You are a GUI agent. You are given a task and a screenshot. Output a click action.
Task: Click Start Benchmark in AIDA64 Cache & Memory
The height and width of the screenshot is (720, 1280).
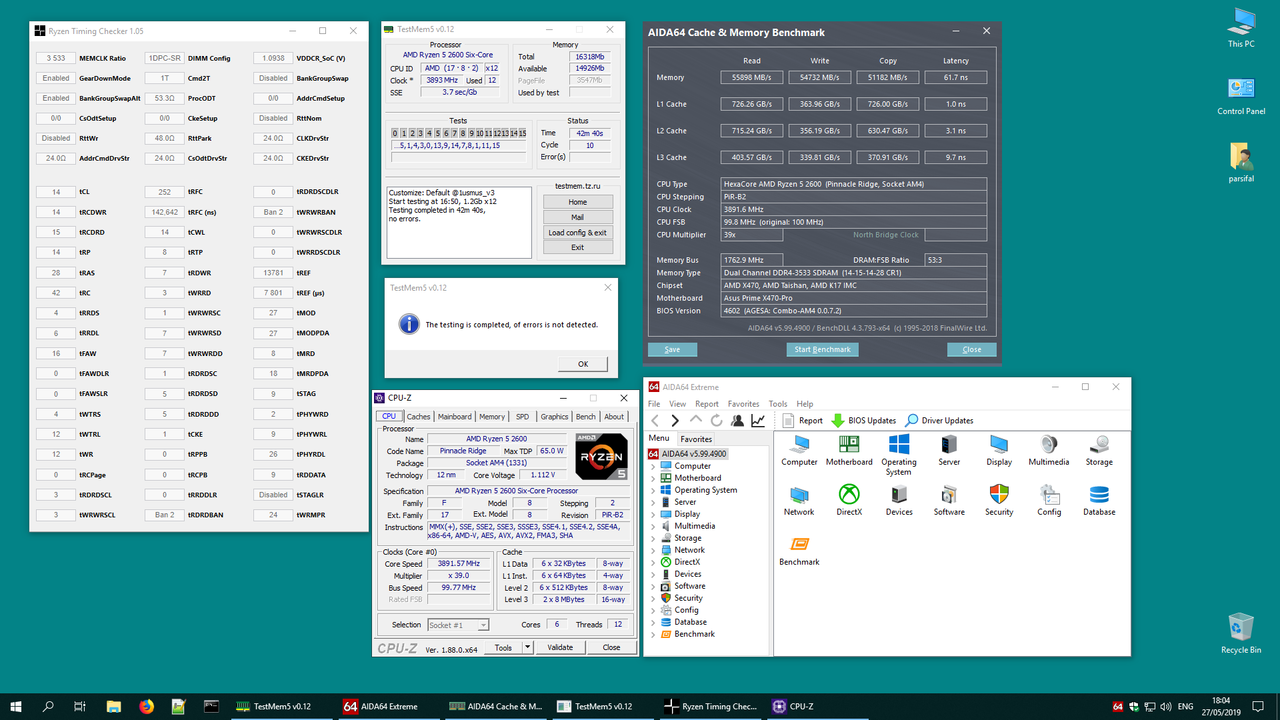[823, 349]
